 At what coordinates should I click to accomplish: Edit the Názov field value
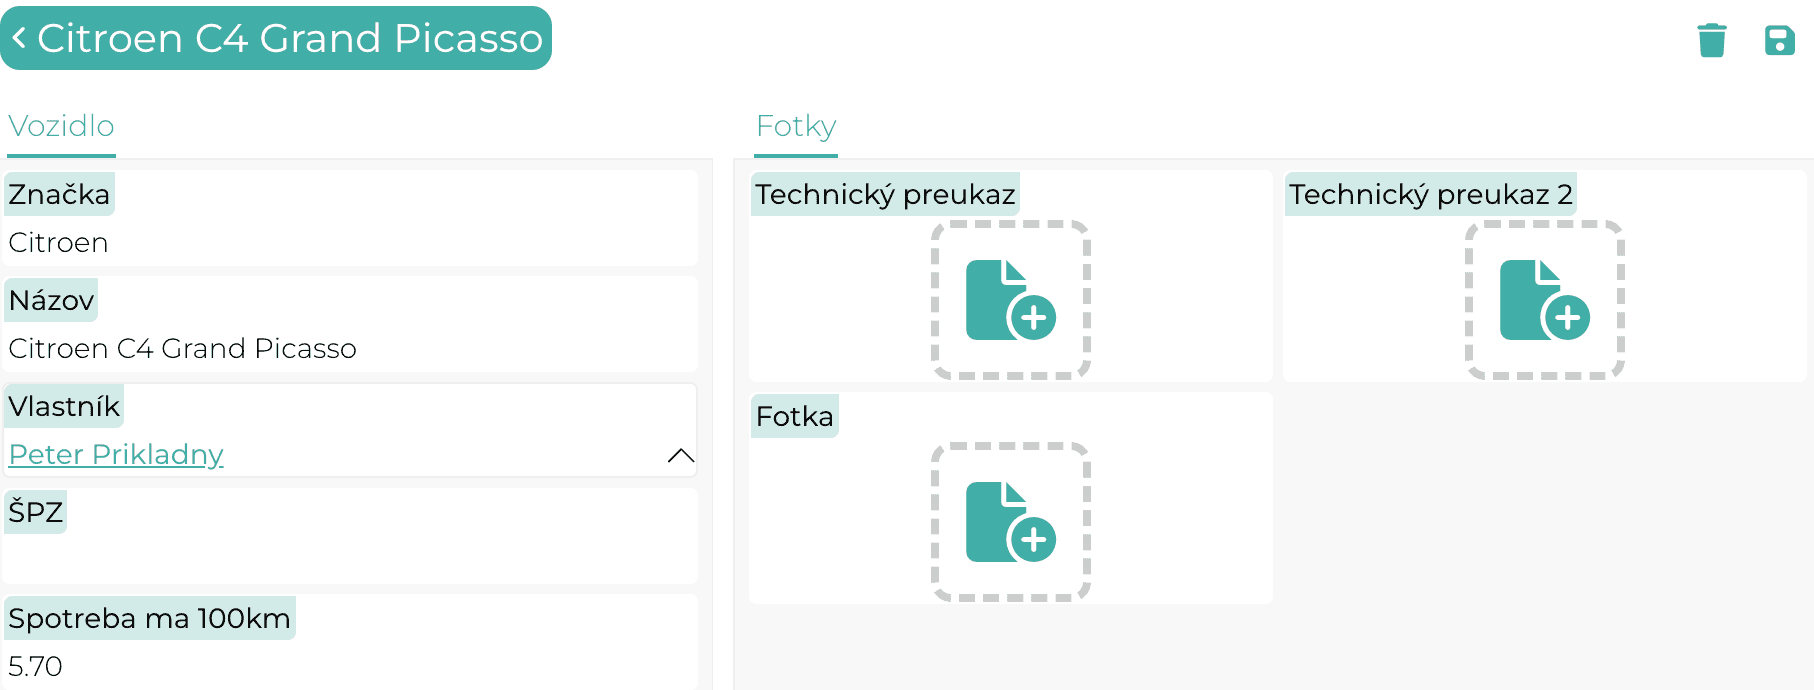(350, 348)
